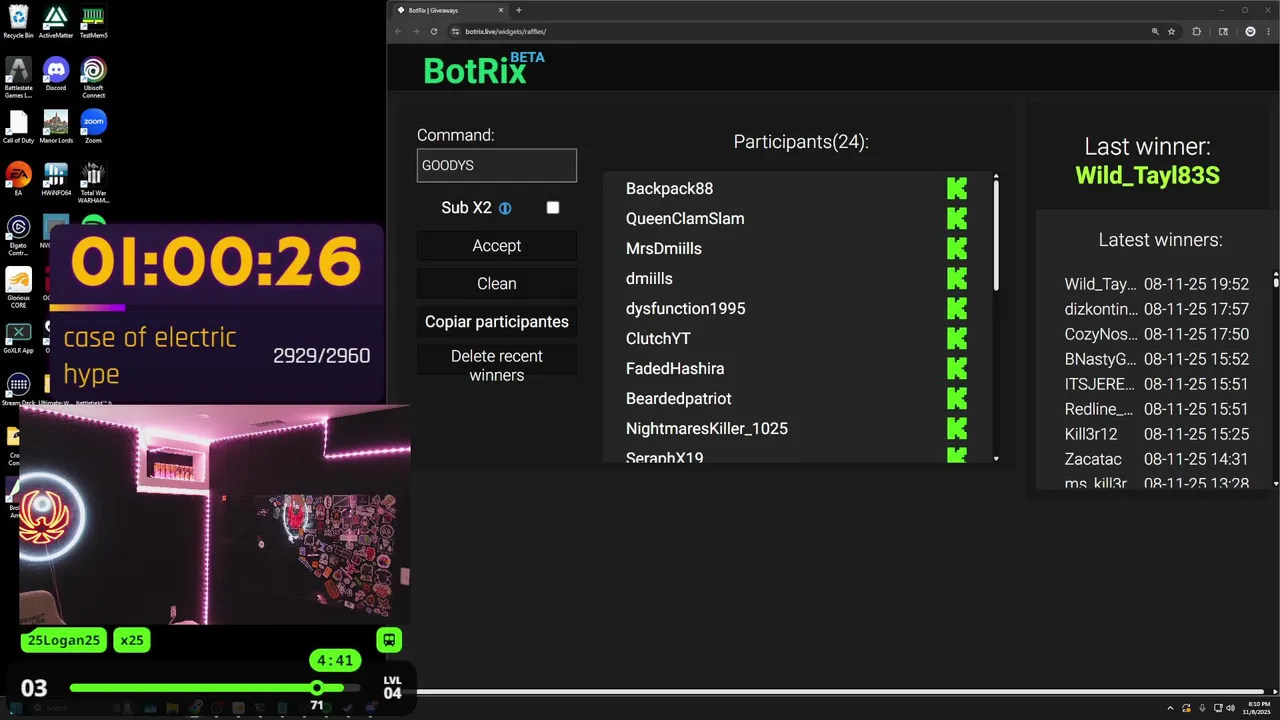Open the GoXLR App desktop shortcut
Image resolution: width=1280 pixels, height=720 pixels.
tap(18, 337)
